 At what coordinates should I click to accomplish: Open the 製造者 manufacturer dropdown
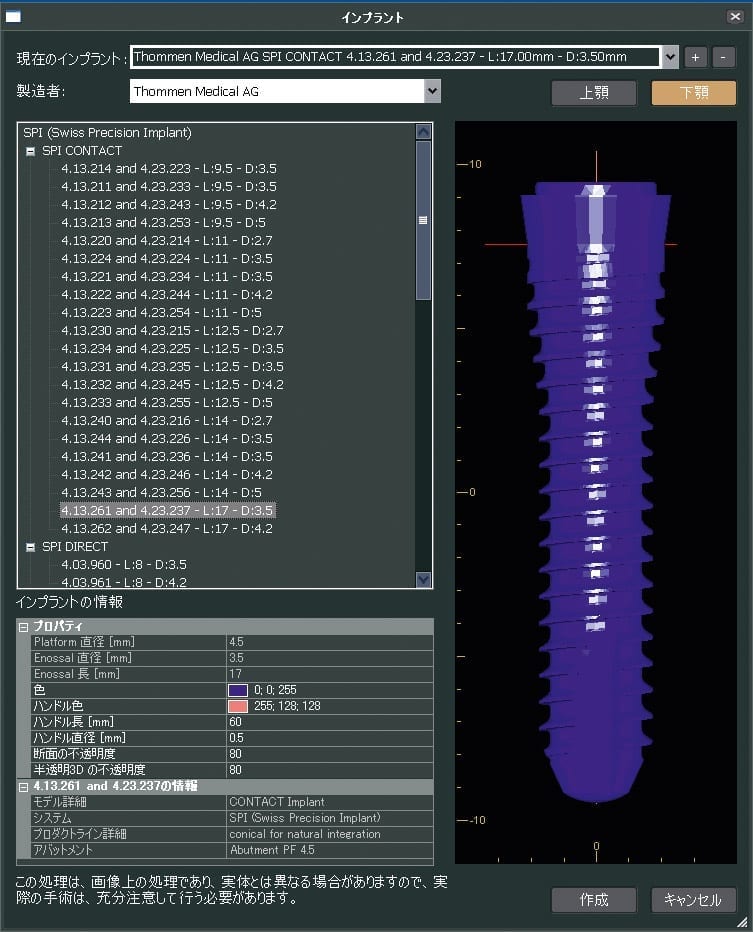click(x=432, y=91)
